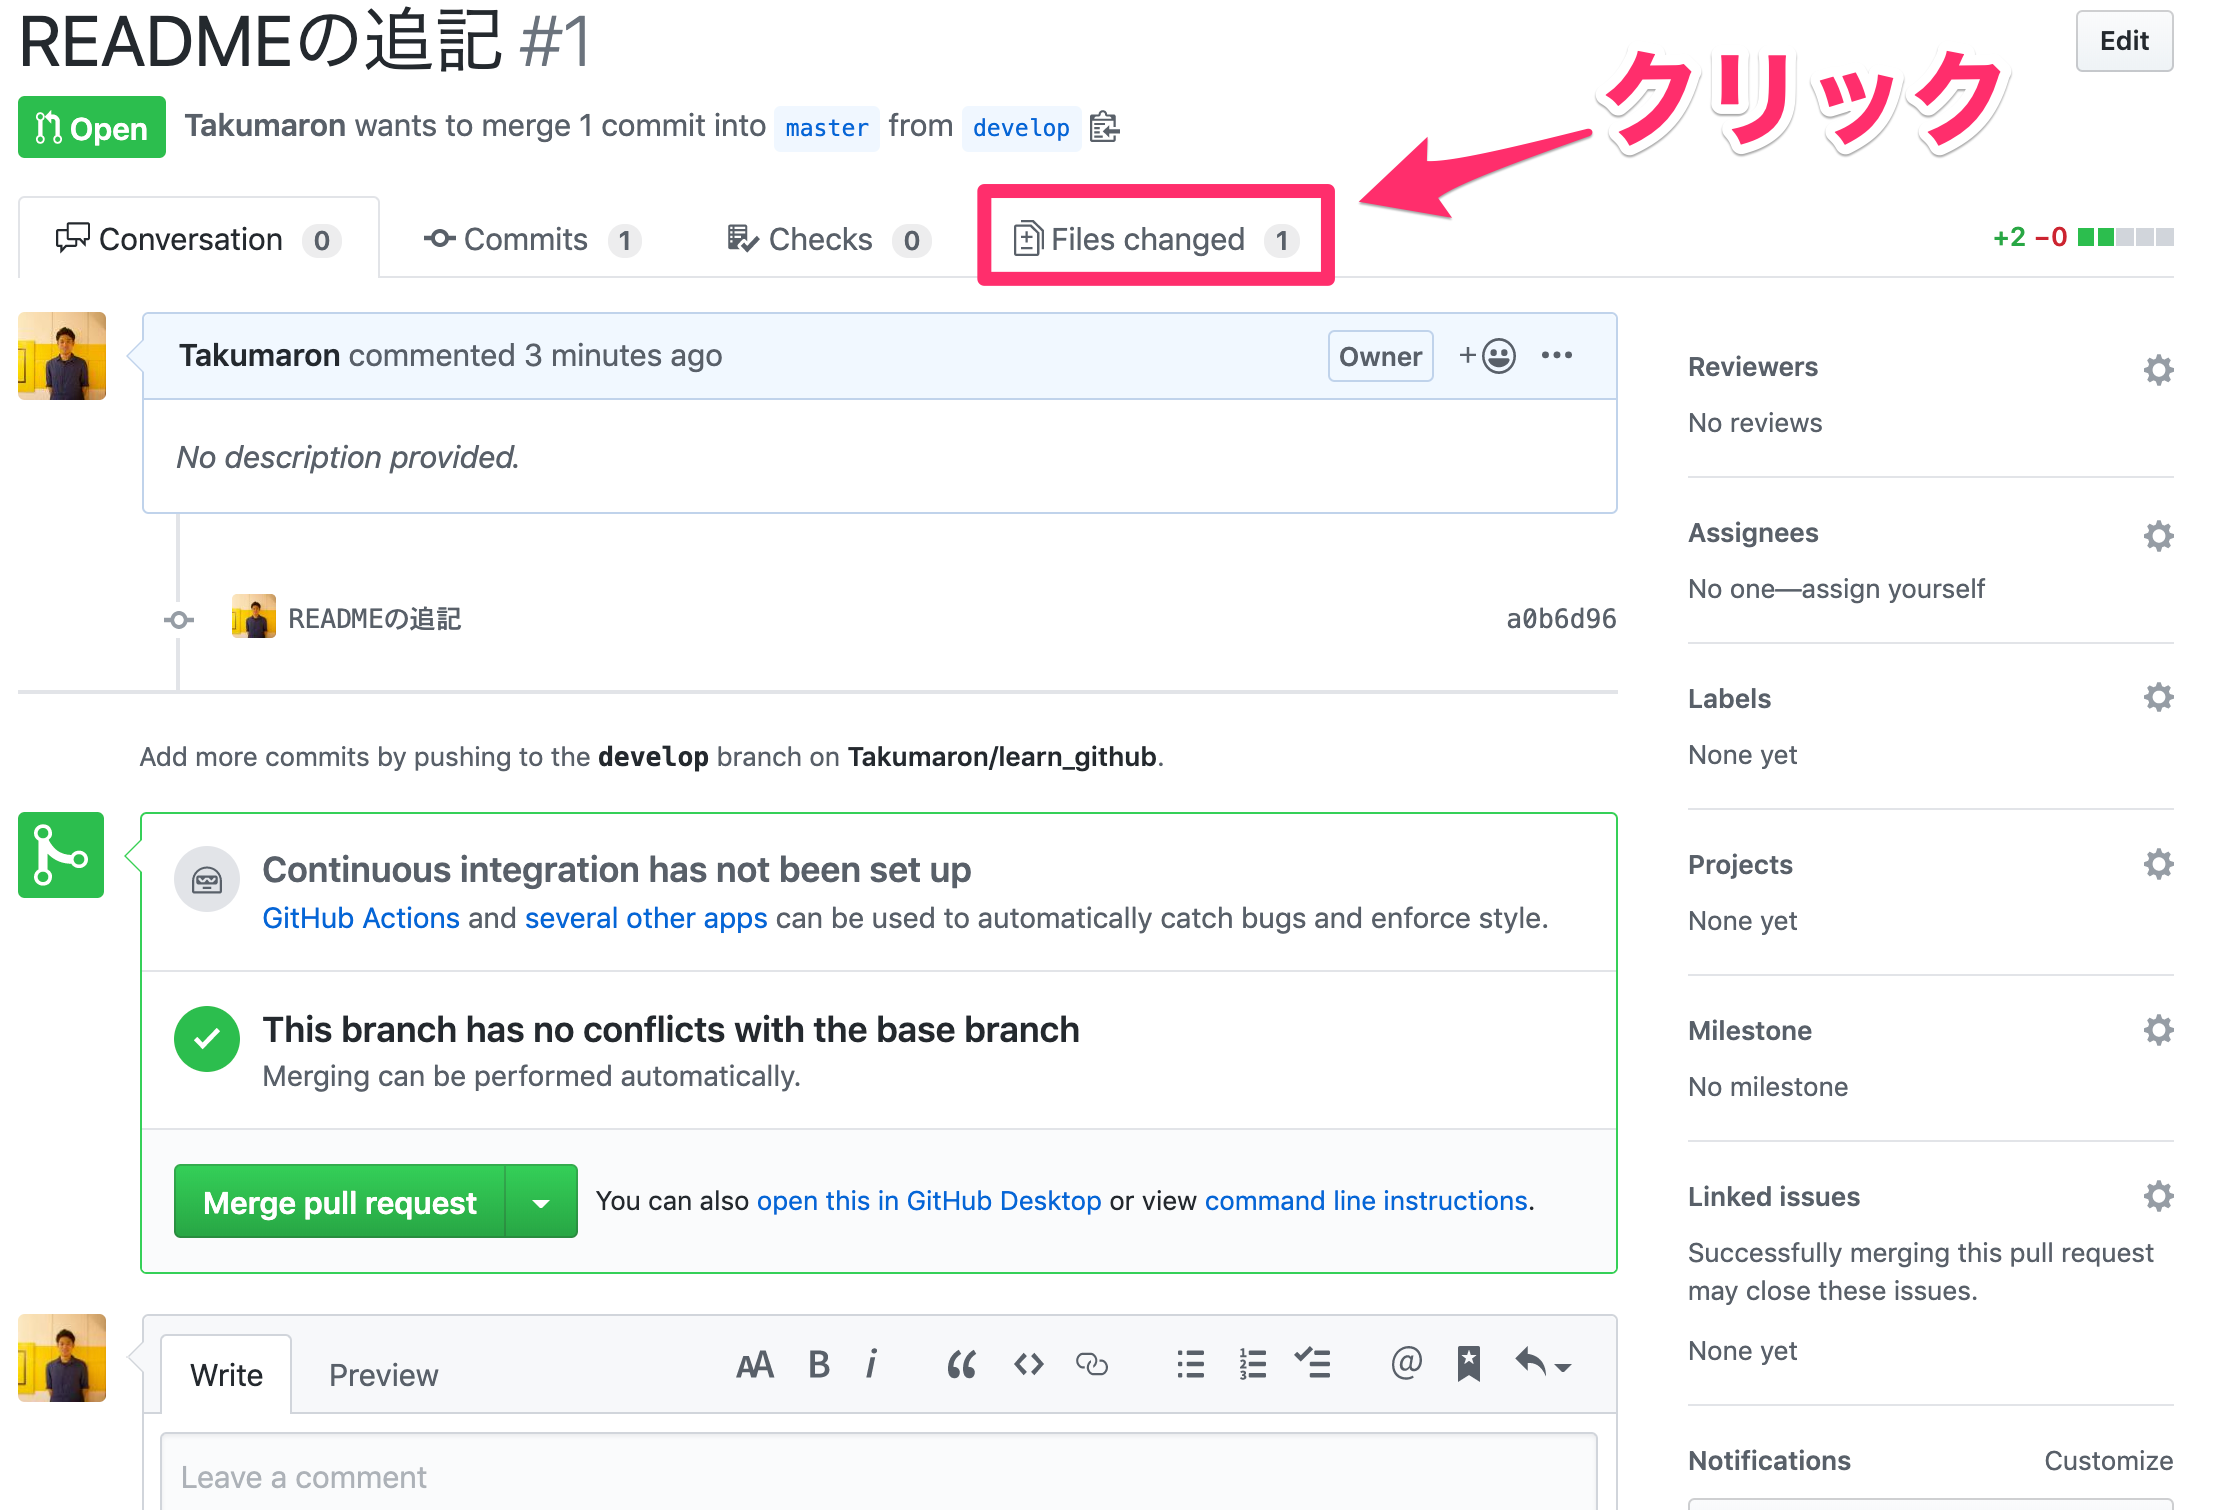Screen dimensions: 2216x1510
Task: Open the Linked issues gear settings
Action: [2158, 1196]
